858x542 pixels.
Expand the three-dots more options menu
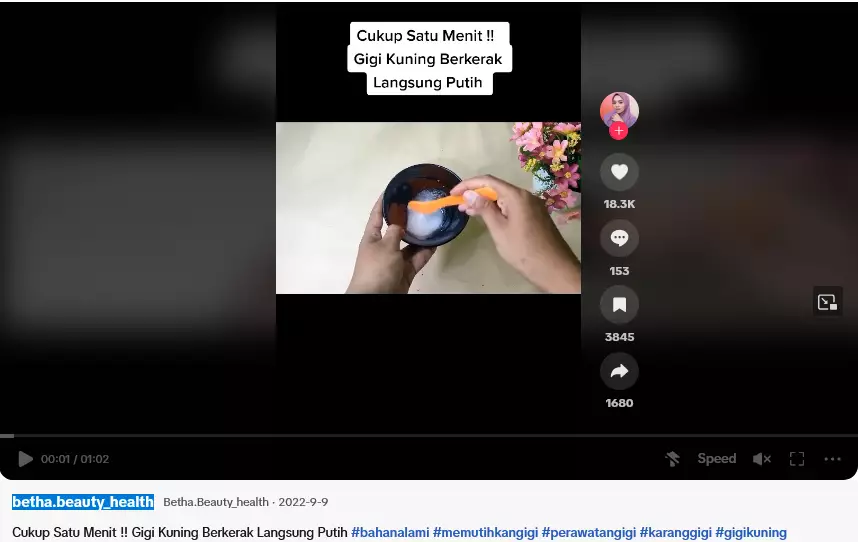[x=832, y=459]
